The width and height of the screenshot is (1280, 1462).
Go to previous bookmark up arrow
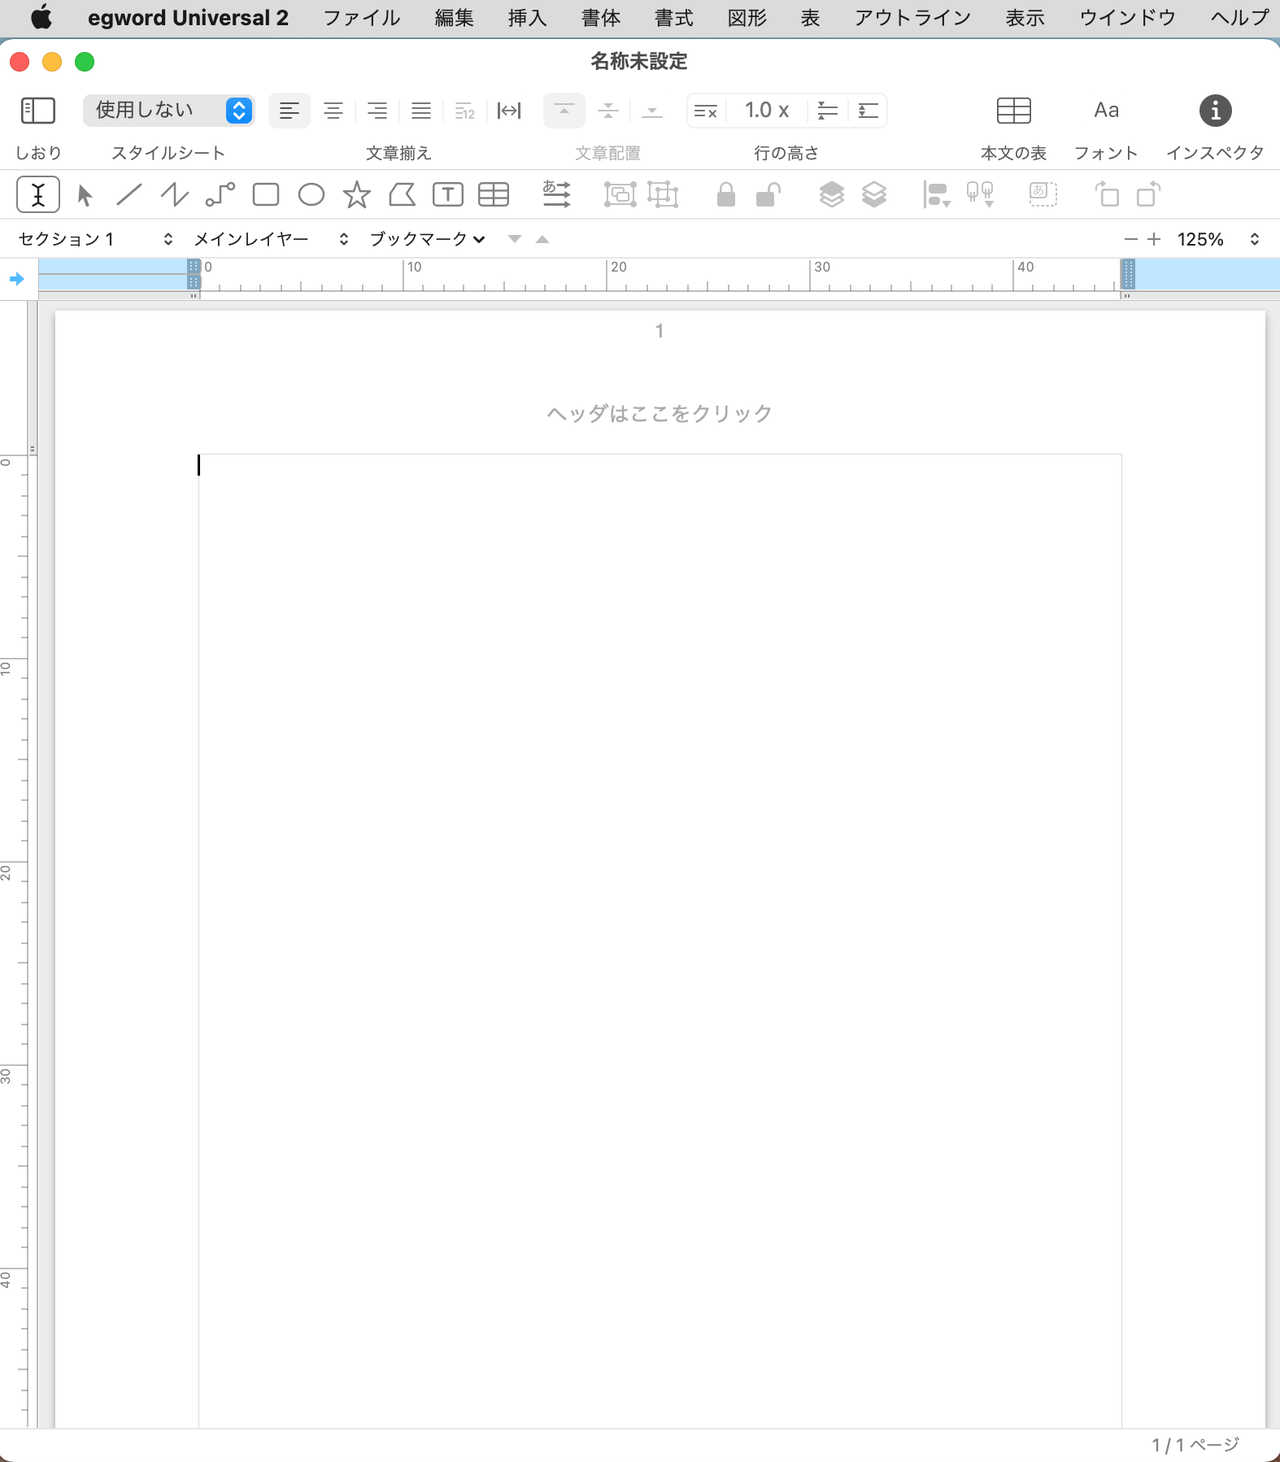tap(542, 239)
